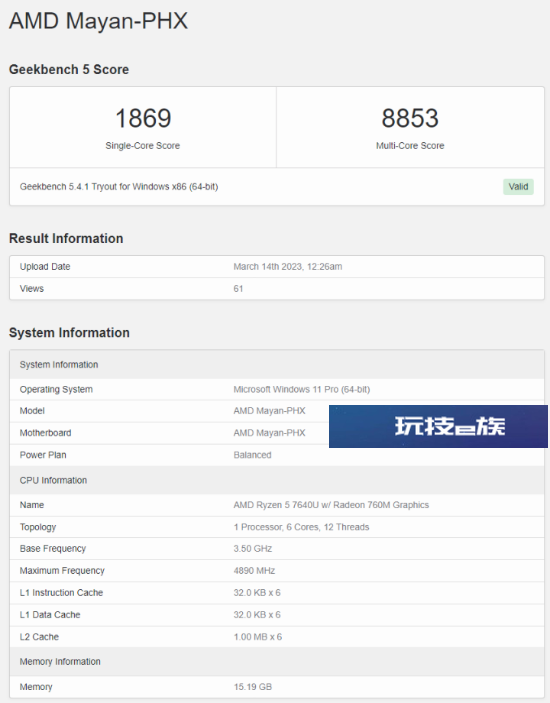The width and height of the screenshot is (550, 703).
Task: Click the gray System Information table header row
Action: click(x=277, y=365)
